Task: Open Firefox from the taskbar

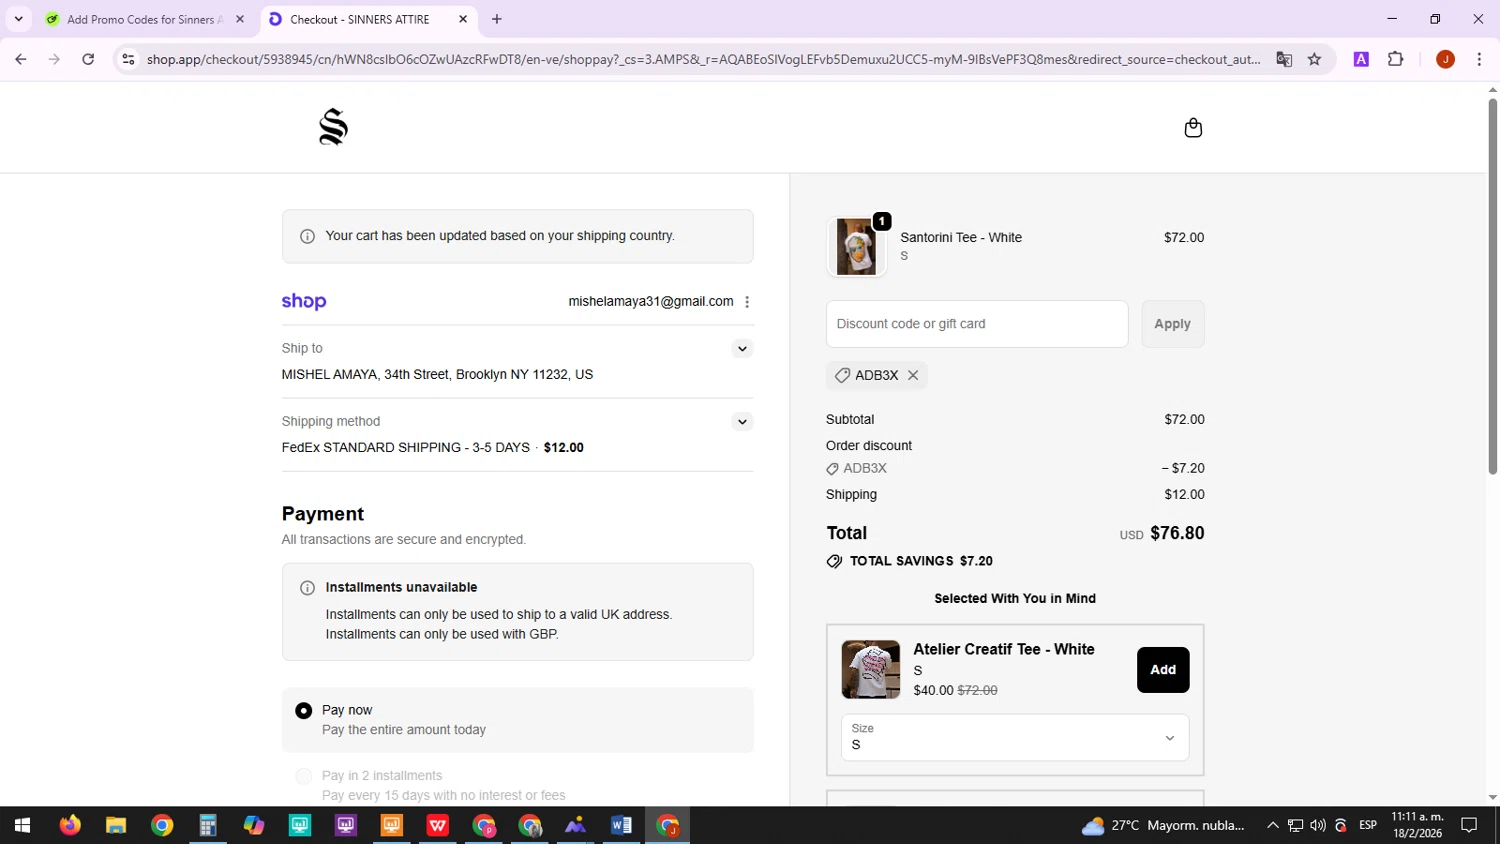Action: pos(69,825)
